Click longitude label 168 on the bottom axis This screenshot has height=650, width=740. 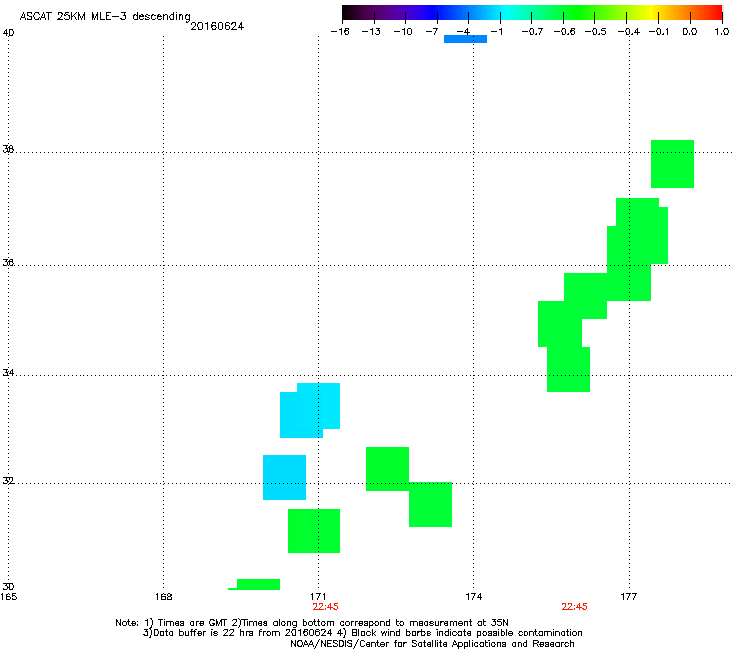click(164, 597)
